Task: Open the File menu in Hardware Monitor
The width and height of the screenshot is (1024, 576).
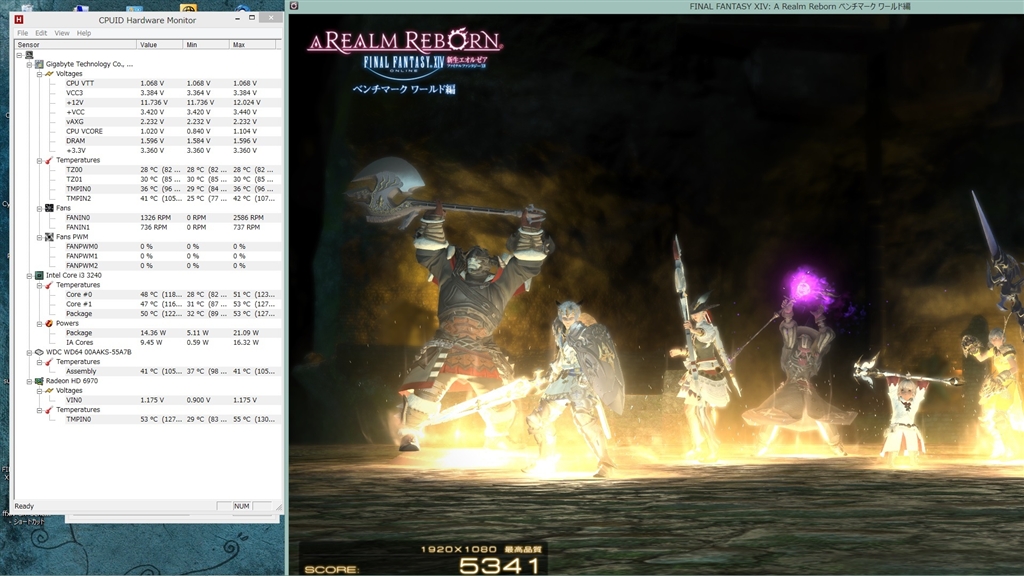Action: (x=22, y=33)
